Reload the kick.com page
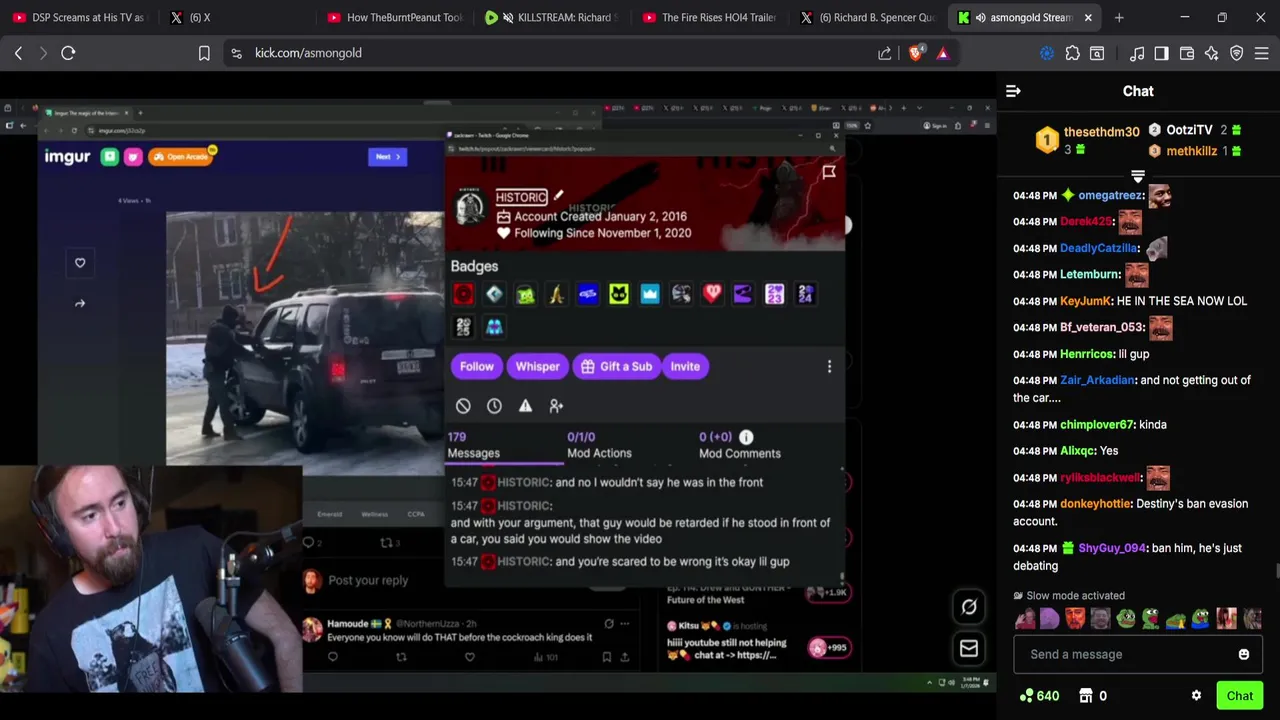The height and width of the screenshot is (720, 1280). pyautogui.click(x=68, y=53)
